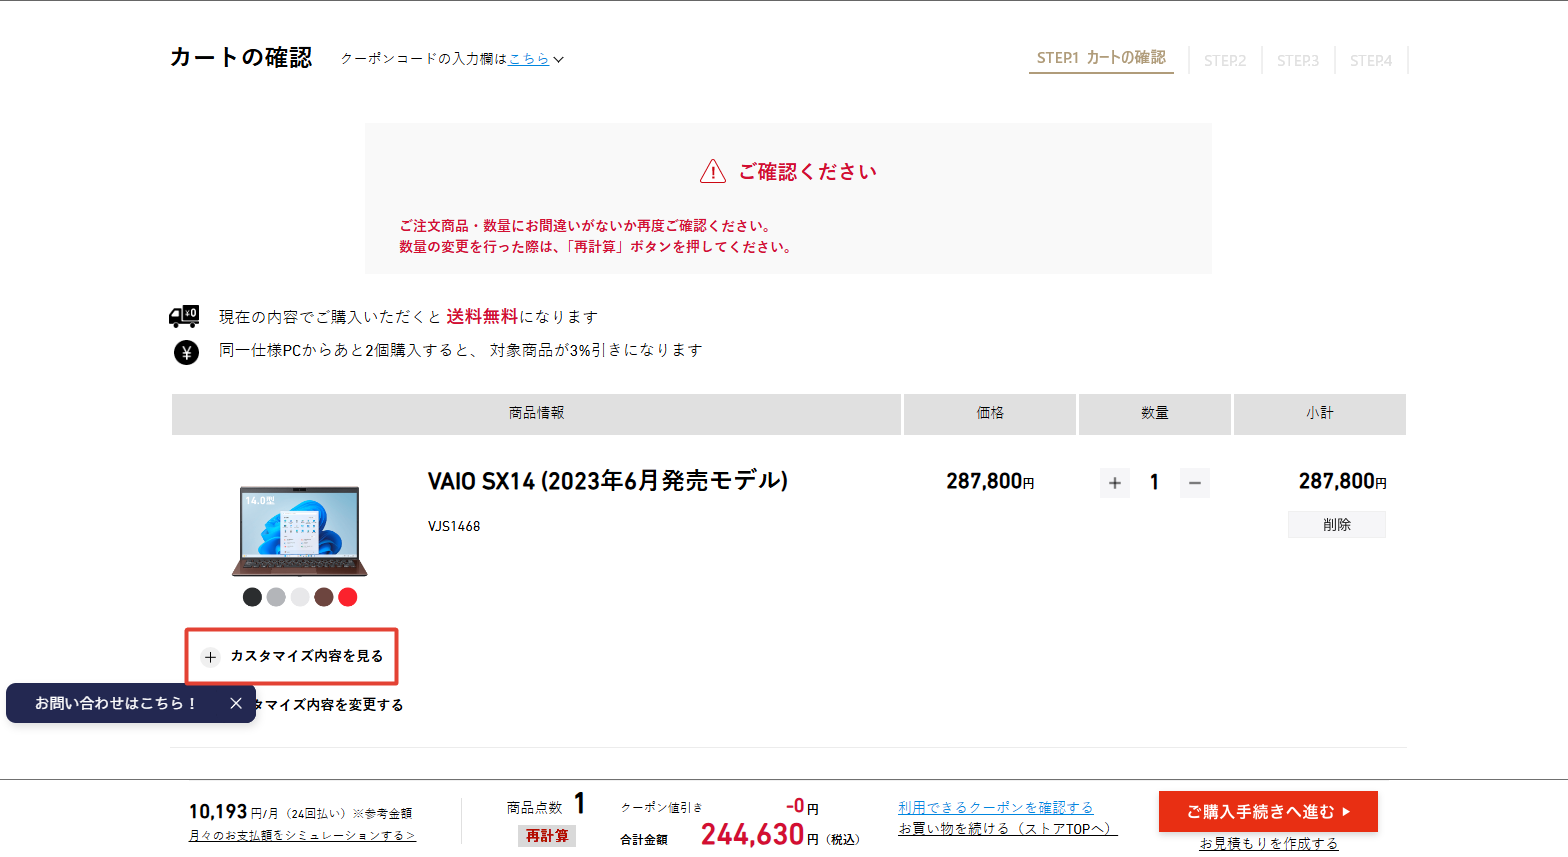Increase quantity with the plus button
Viewport: 1568px width, 857px height.
(x=1115, y=483)
